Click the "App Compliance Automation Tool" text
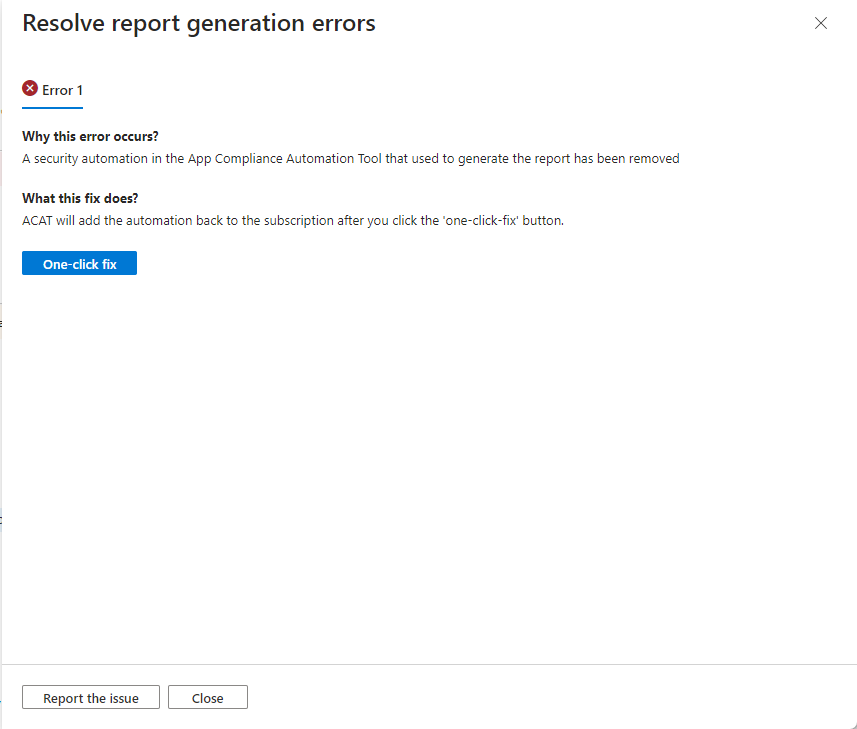This screenshot has height=729, width=857. click(272, 158)
